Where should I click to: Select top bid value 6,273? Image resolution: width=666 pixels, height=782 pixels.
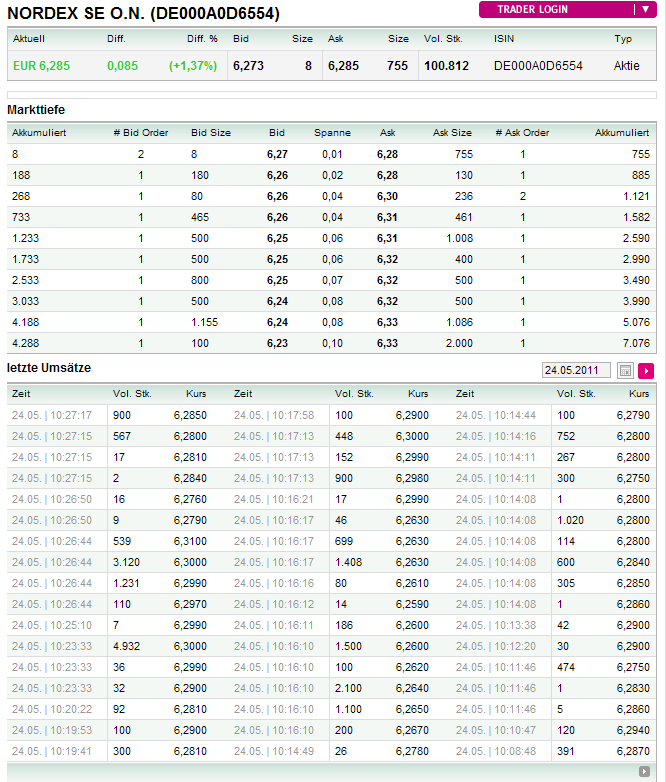[248, 65]
